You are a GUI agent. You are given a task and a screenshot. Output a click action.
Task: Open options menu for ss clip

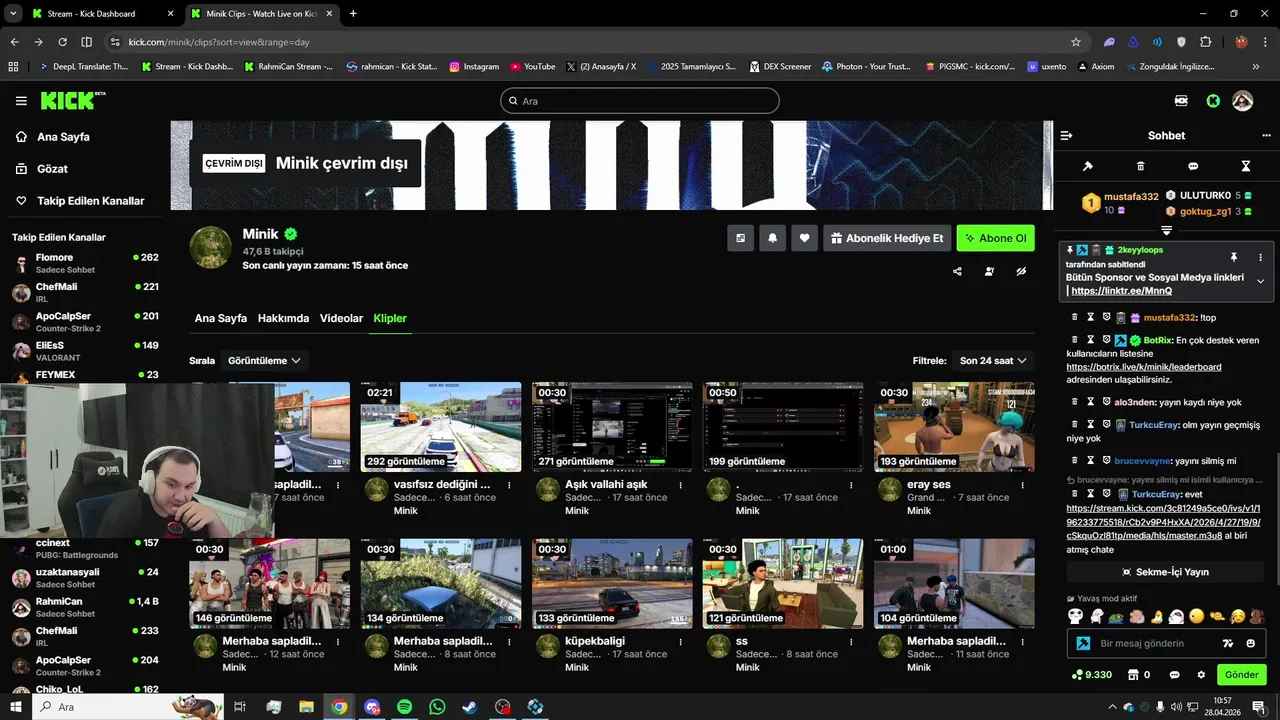click(851, 642)
